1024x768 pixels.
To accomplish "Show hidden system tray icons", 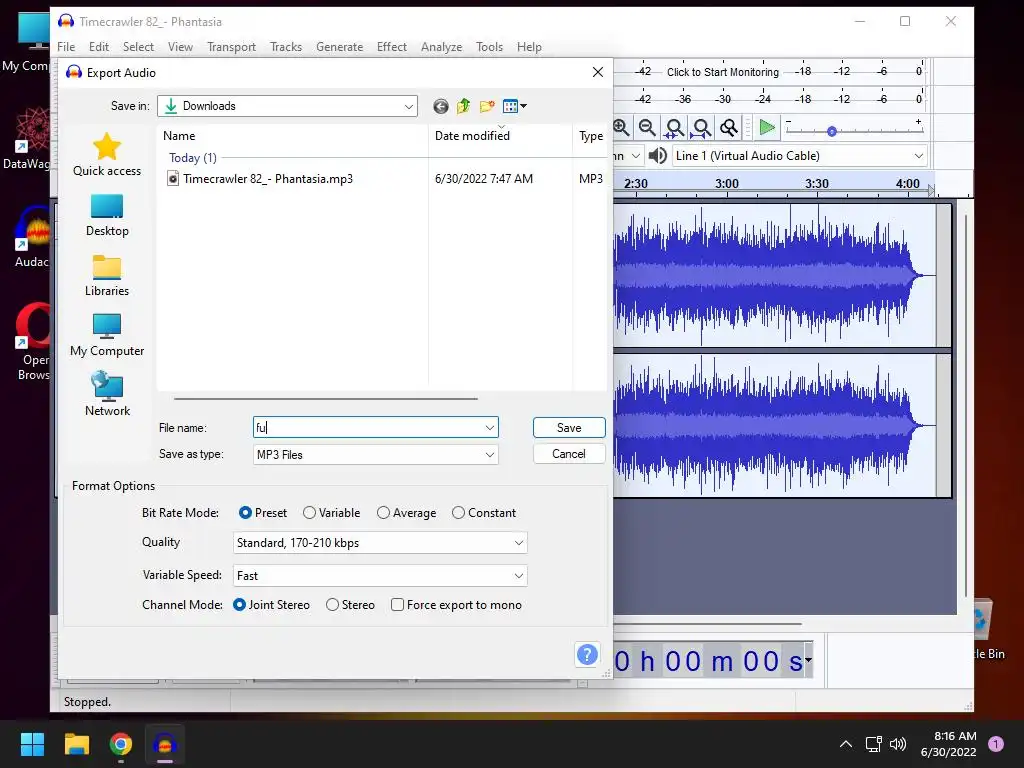I will pos(846,744).
